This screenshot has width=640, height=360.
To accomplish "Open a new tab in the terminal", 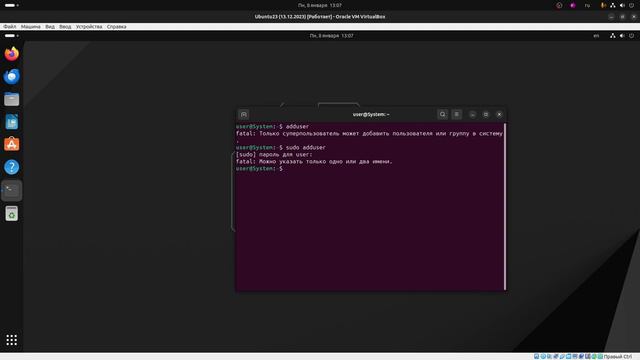I will [244, 115].
